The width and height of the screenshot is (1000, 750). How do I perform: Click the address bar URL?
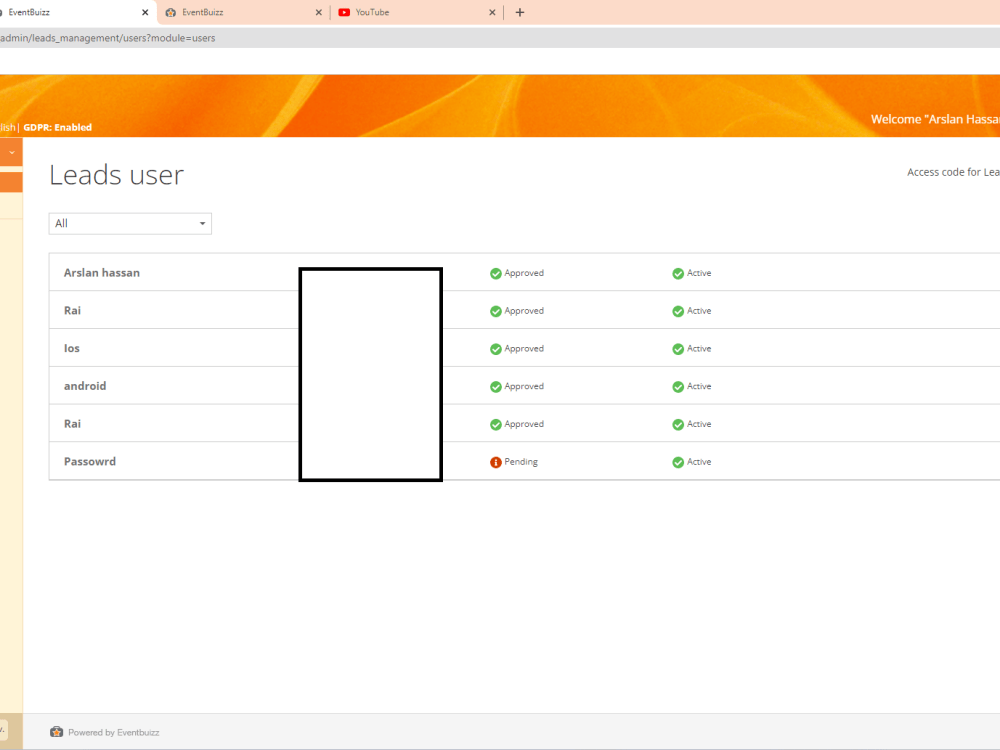click(x=107, y=38)
